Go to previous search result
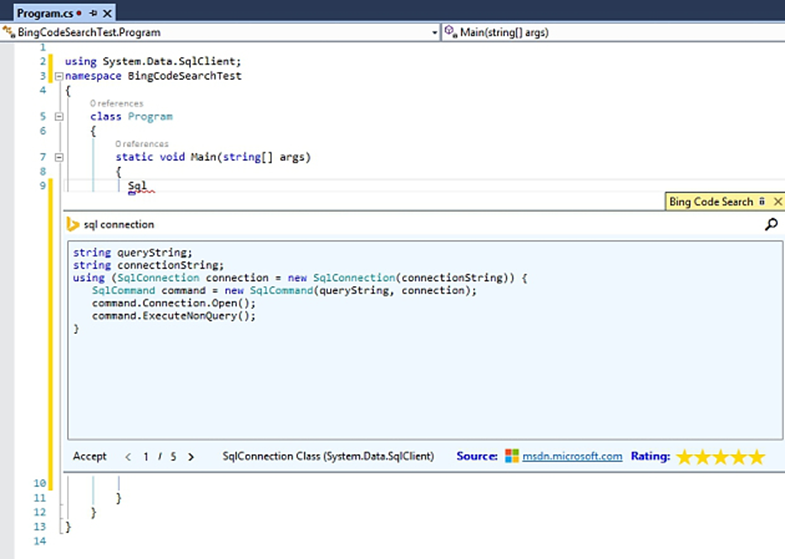This screenshot has height=559, width=785. (128, 457)
